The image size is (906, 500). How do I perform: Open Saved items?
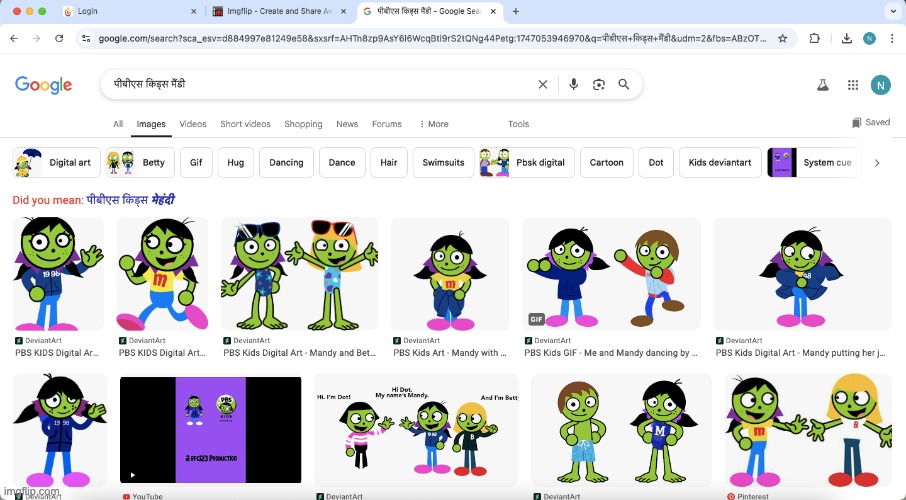(871, 123)
